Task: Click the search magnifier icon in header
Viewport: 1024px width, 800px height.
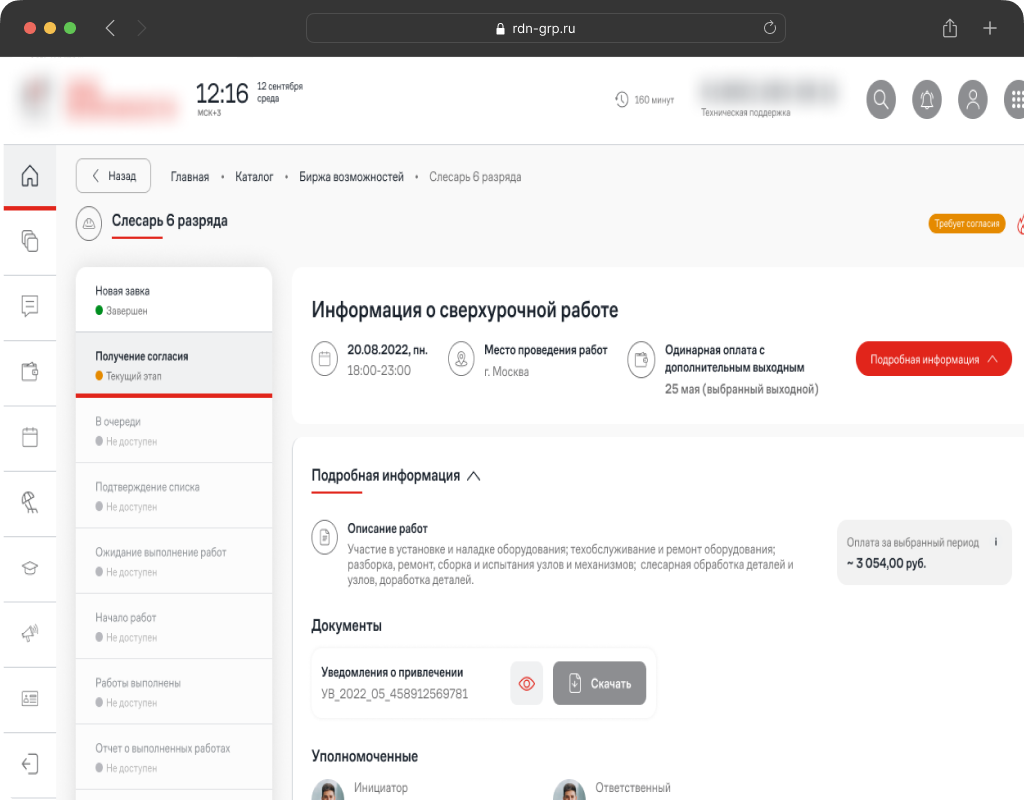Action: (881, 99)
